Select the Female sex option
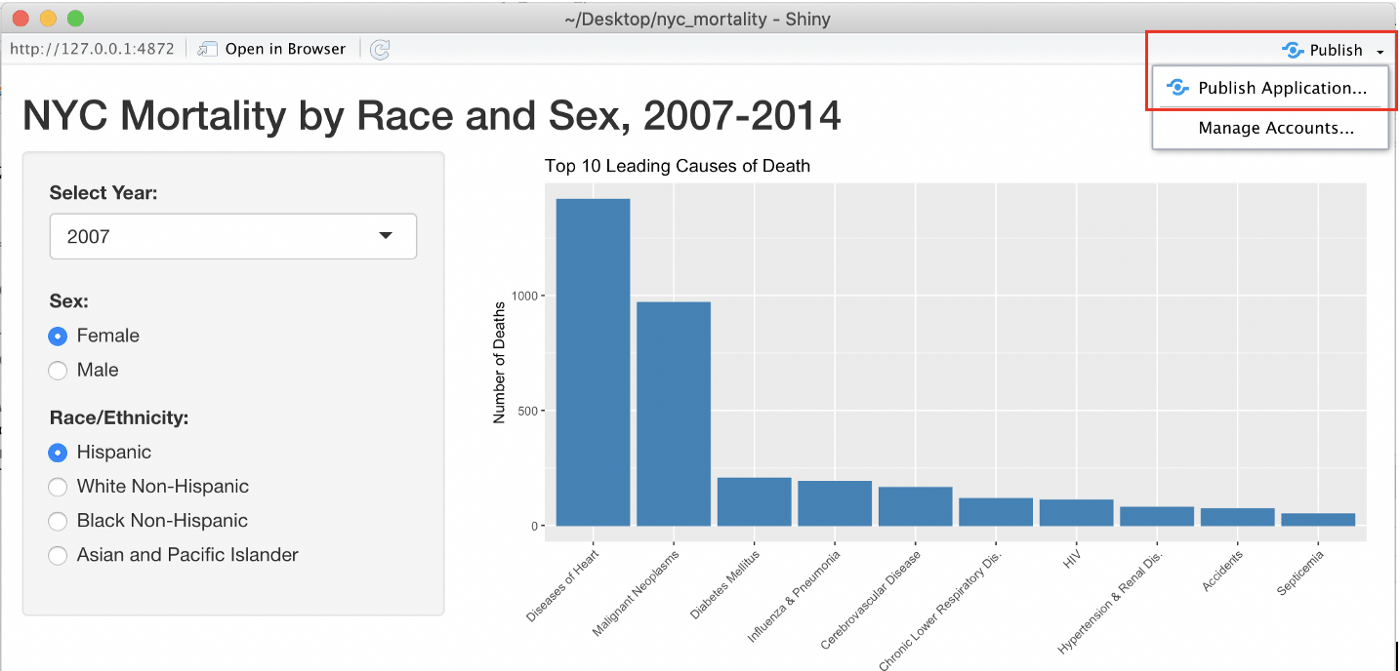Screen dimensions: 1400x671 tap(58, 336)
